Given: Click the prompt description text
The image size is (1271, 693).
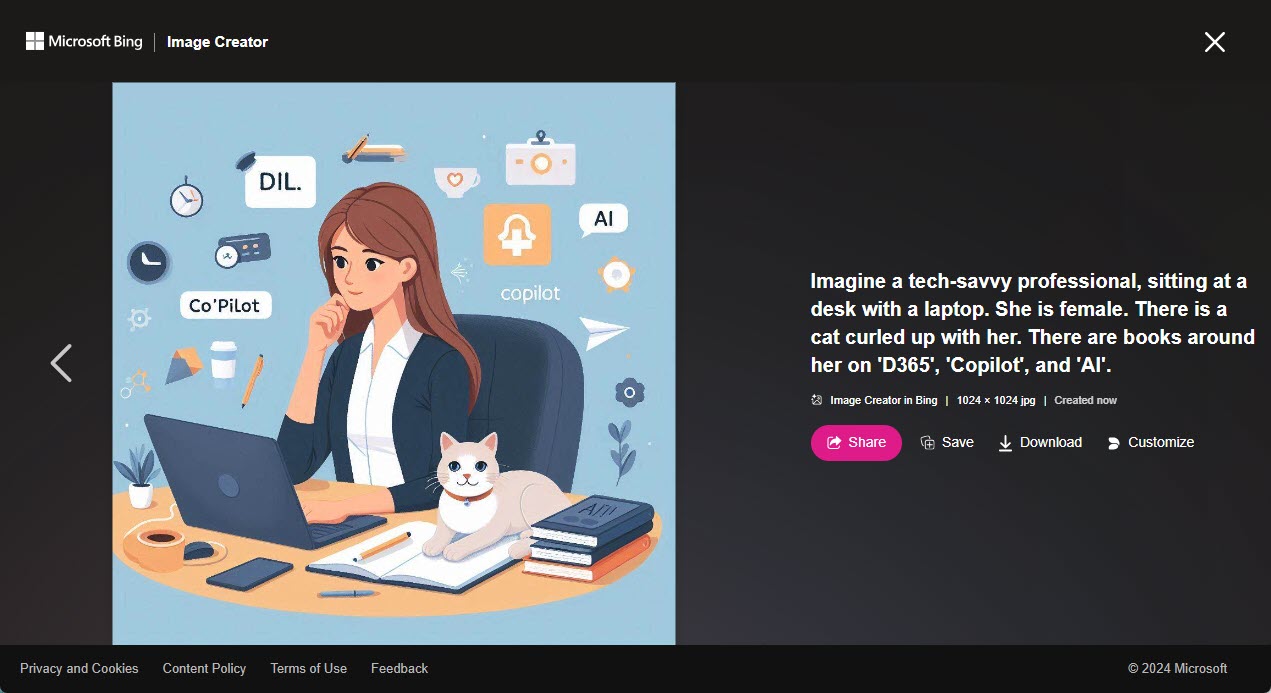Looking at the screenshot, I should [1032, 323].
